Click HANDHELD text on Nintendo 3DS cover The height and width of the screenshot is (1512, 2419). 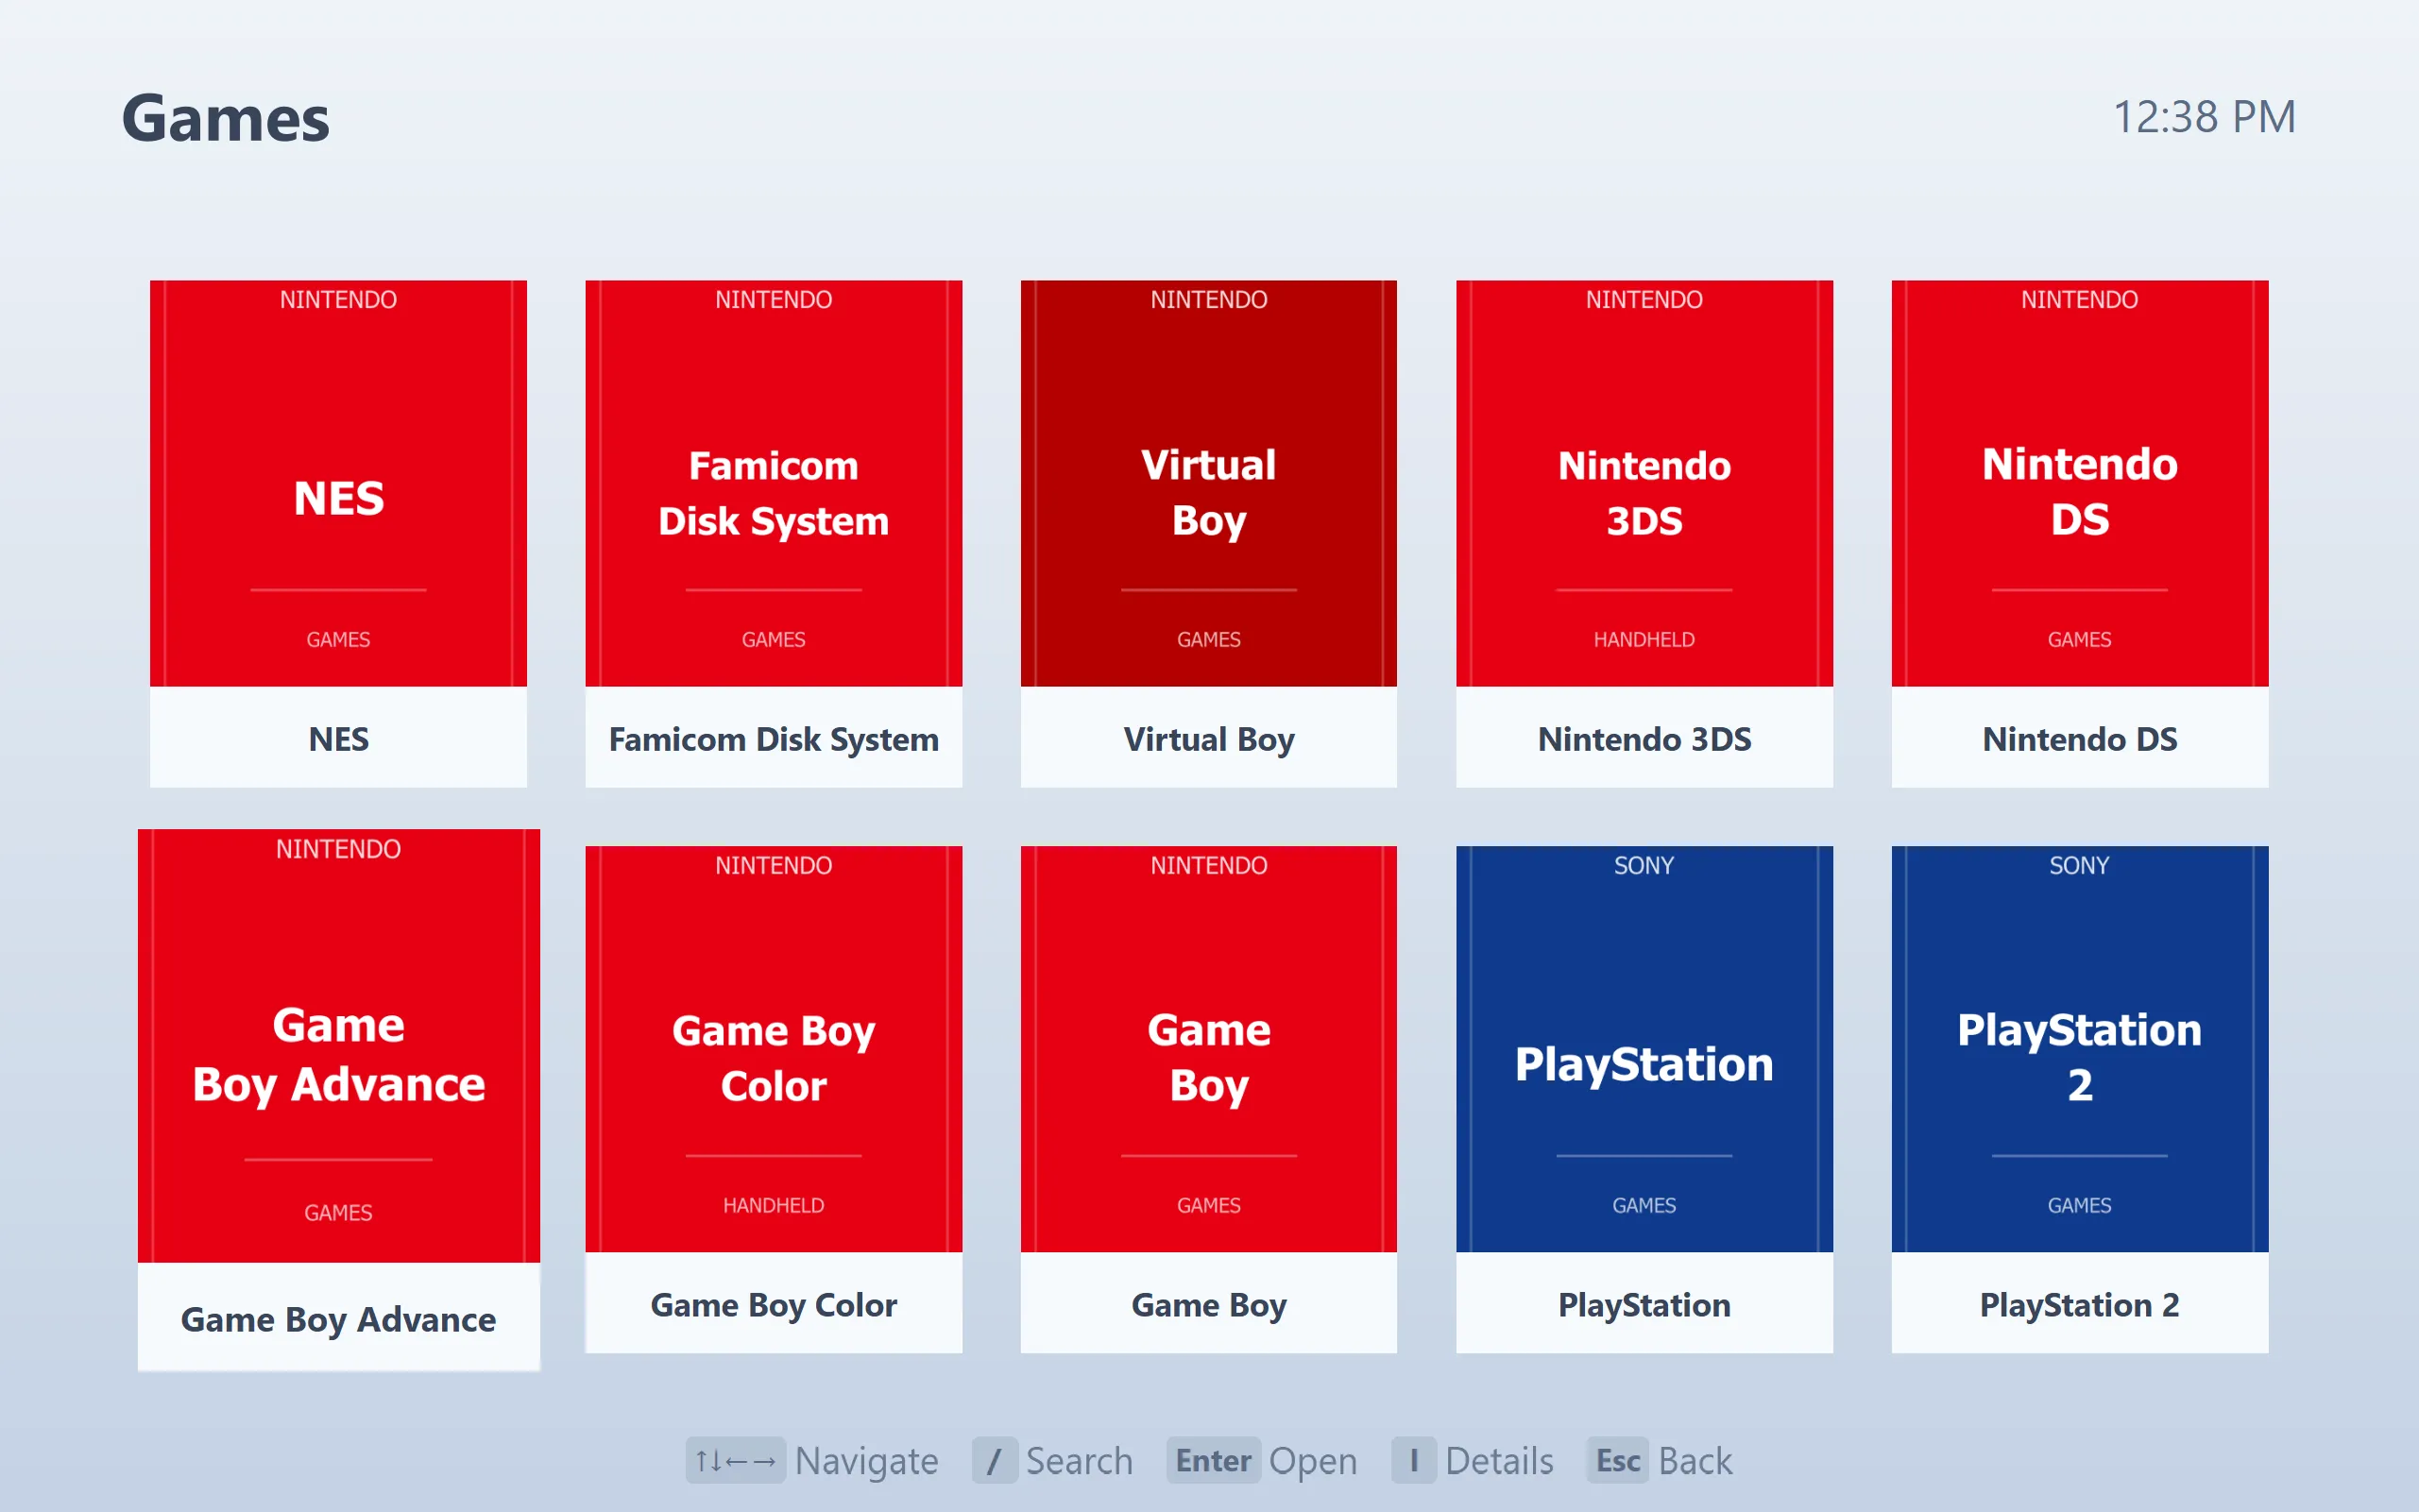coord(1644,639)
